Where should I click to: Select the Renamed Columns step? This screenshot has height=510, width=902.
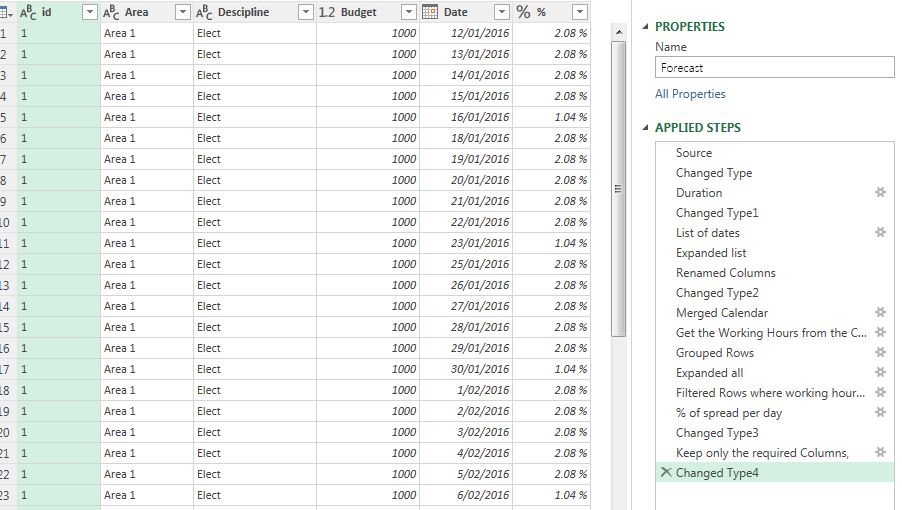coord(725,273)
